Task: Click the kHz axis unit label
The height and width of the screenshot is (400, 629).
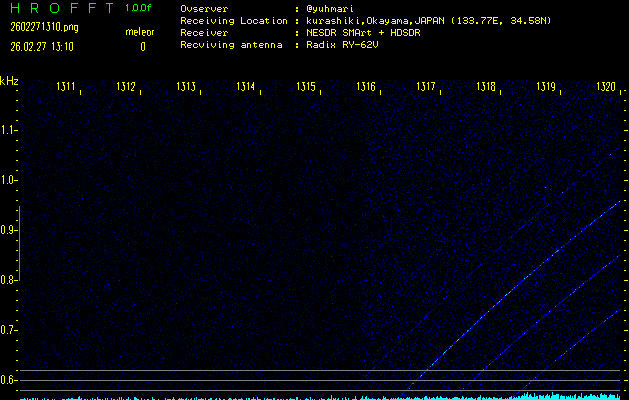Action: click(x=9, y=81)
